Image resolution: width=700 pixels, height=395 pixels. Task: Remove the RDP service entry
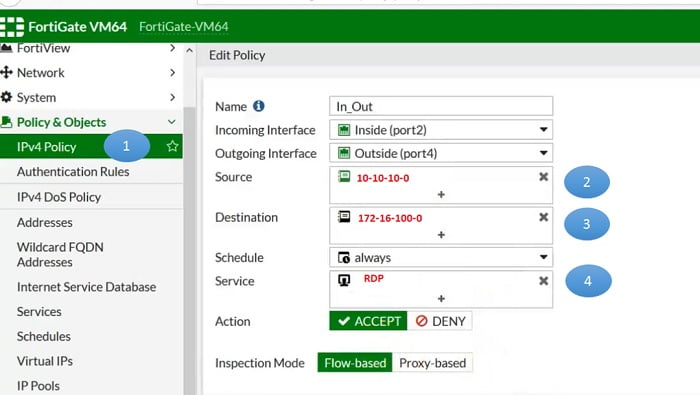click(543, 281)
